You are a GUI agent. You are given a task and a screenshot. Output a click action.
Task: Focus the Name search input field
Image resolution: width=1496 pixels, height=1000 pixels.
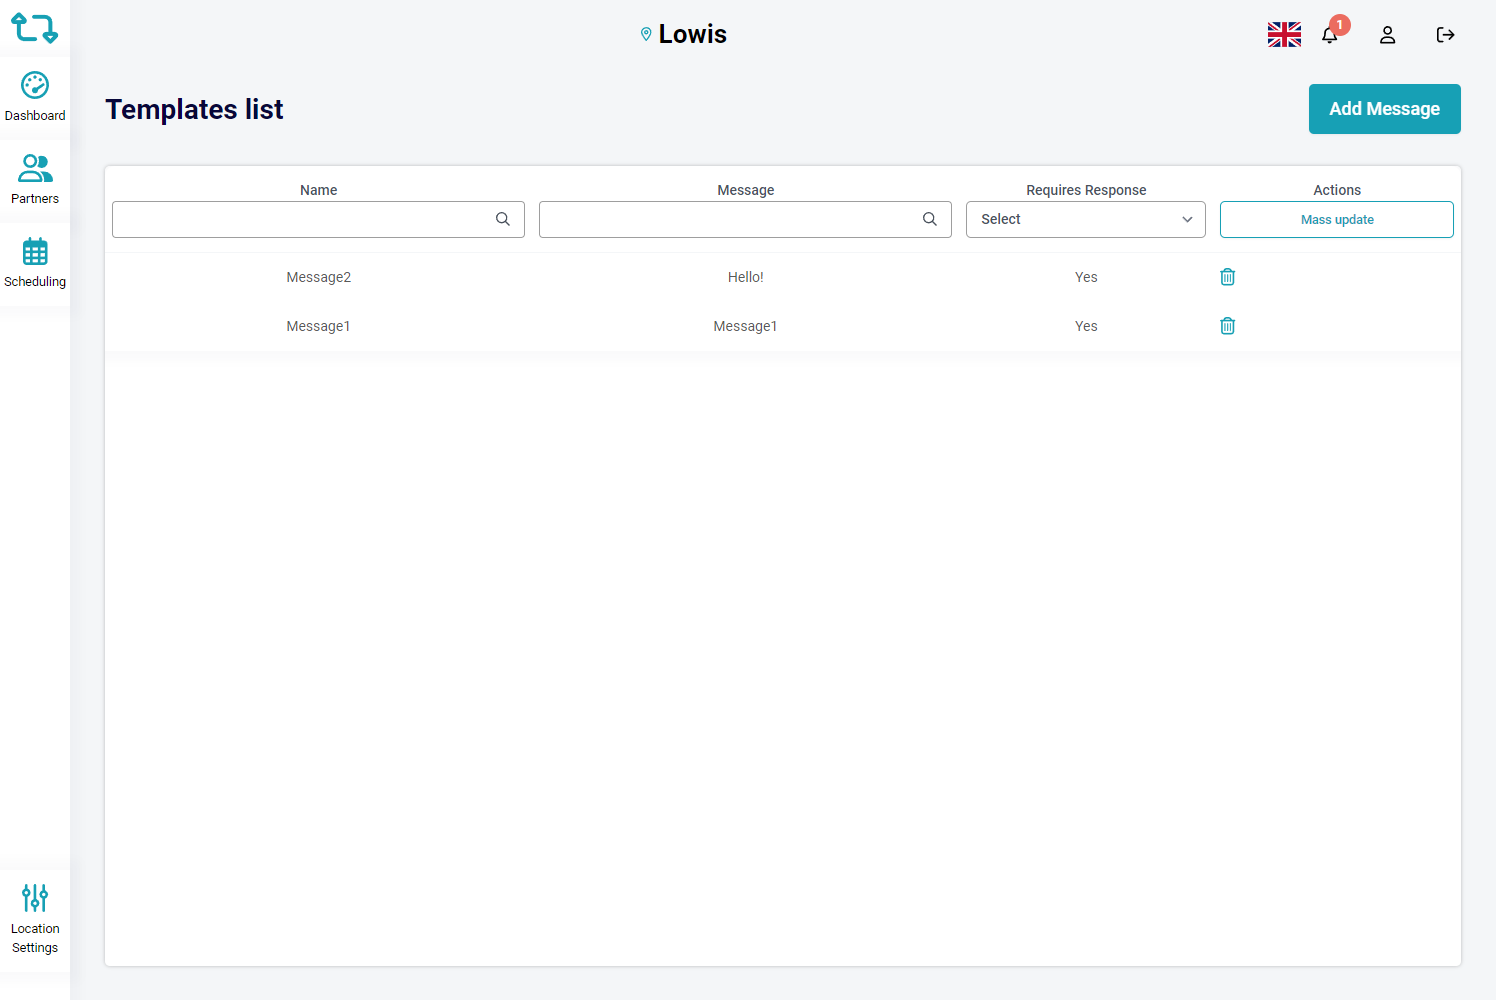coord(300,219)
